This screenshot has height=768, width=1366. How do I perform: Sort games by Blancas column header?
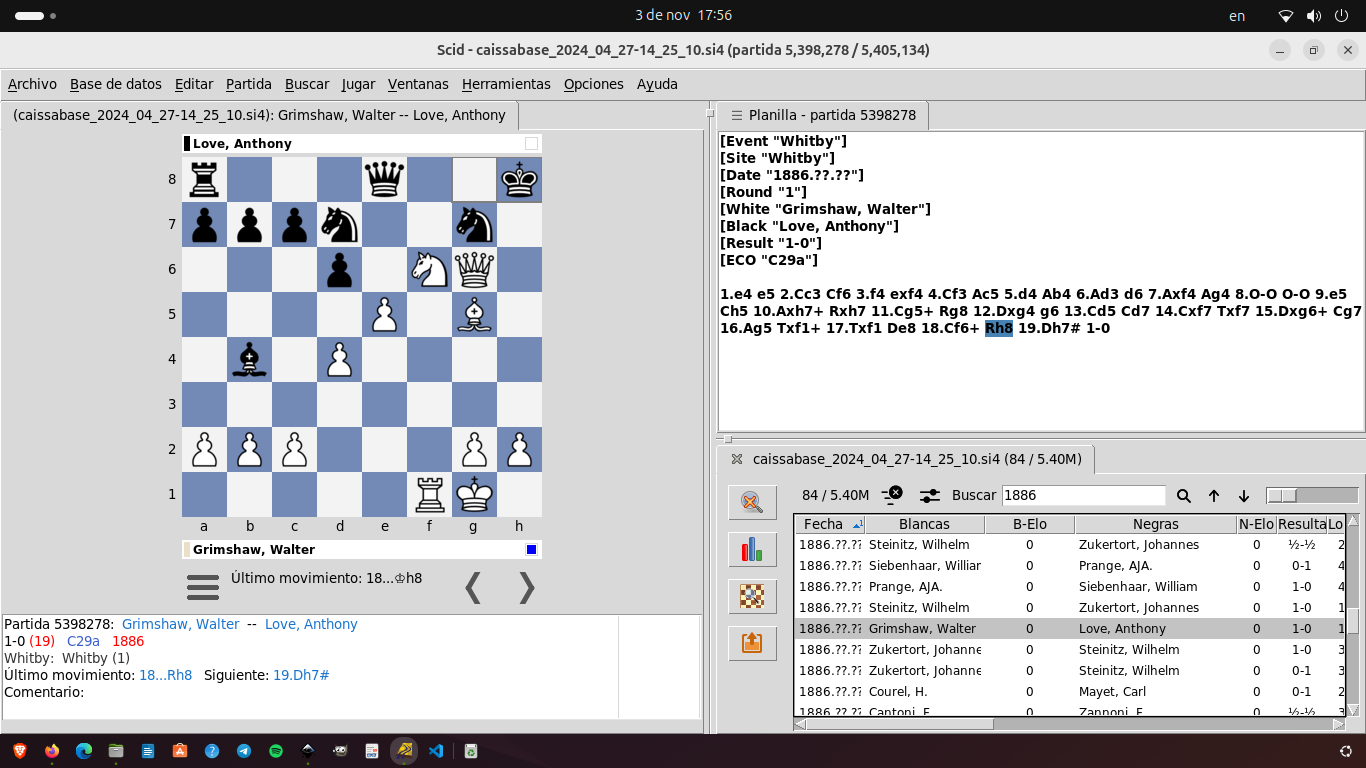925,524
